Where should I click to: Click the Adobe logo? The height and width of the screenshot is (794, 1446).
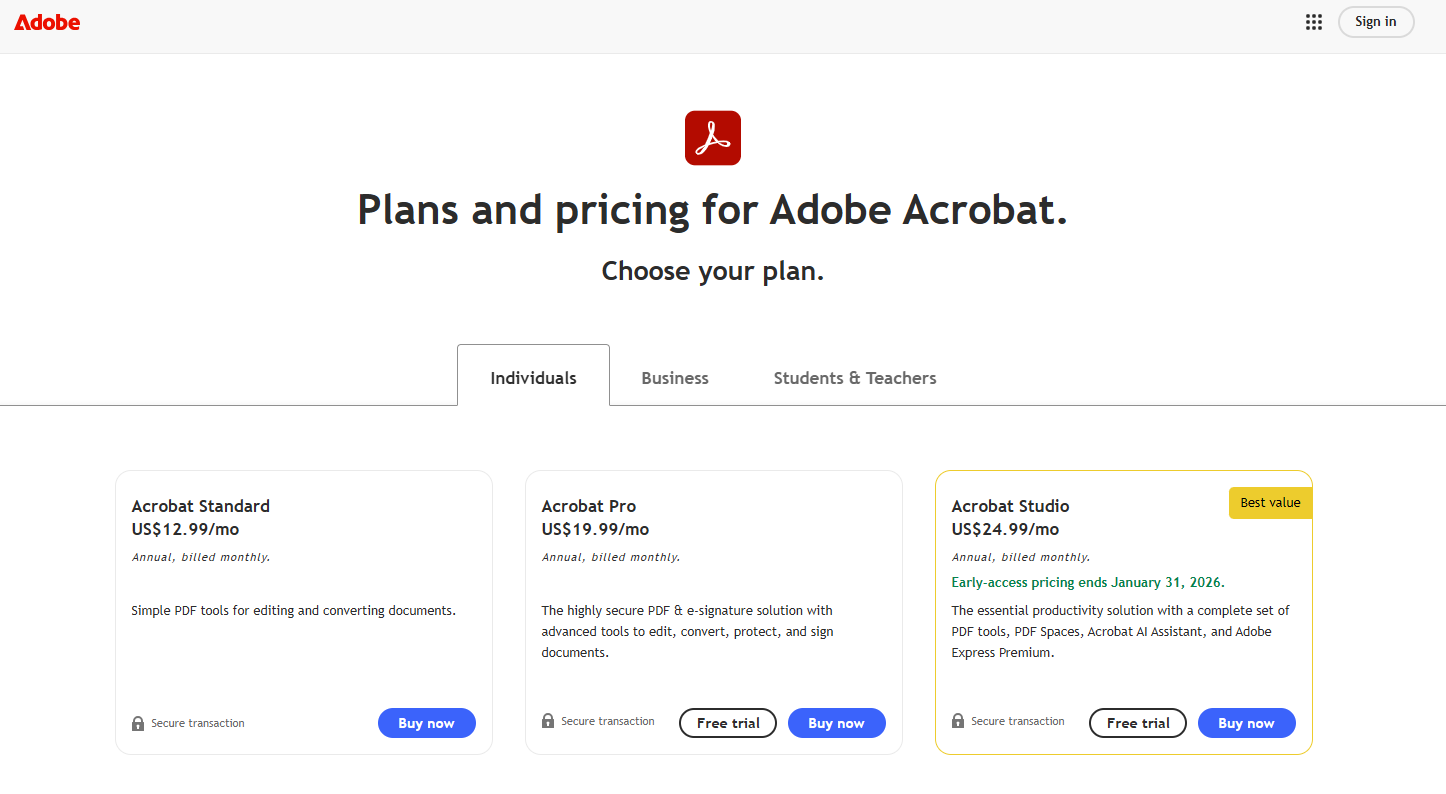[x=46, y=21]
